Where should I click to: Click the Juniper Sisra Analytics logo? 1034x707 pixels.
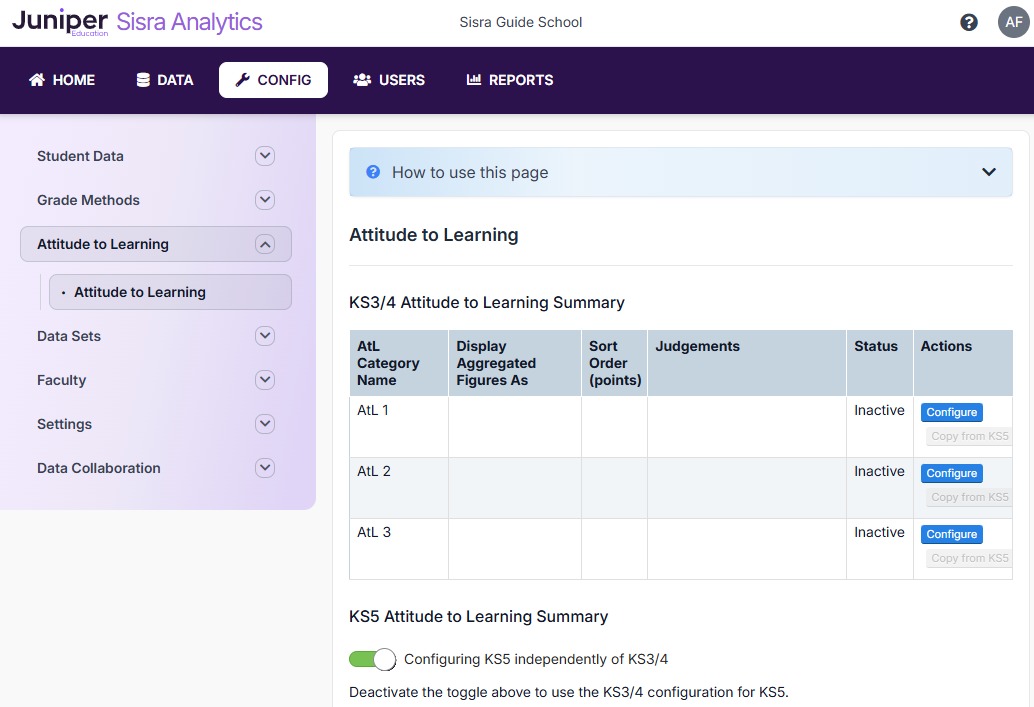tap(138, 22)
